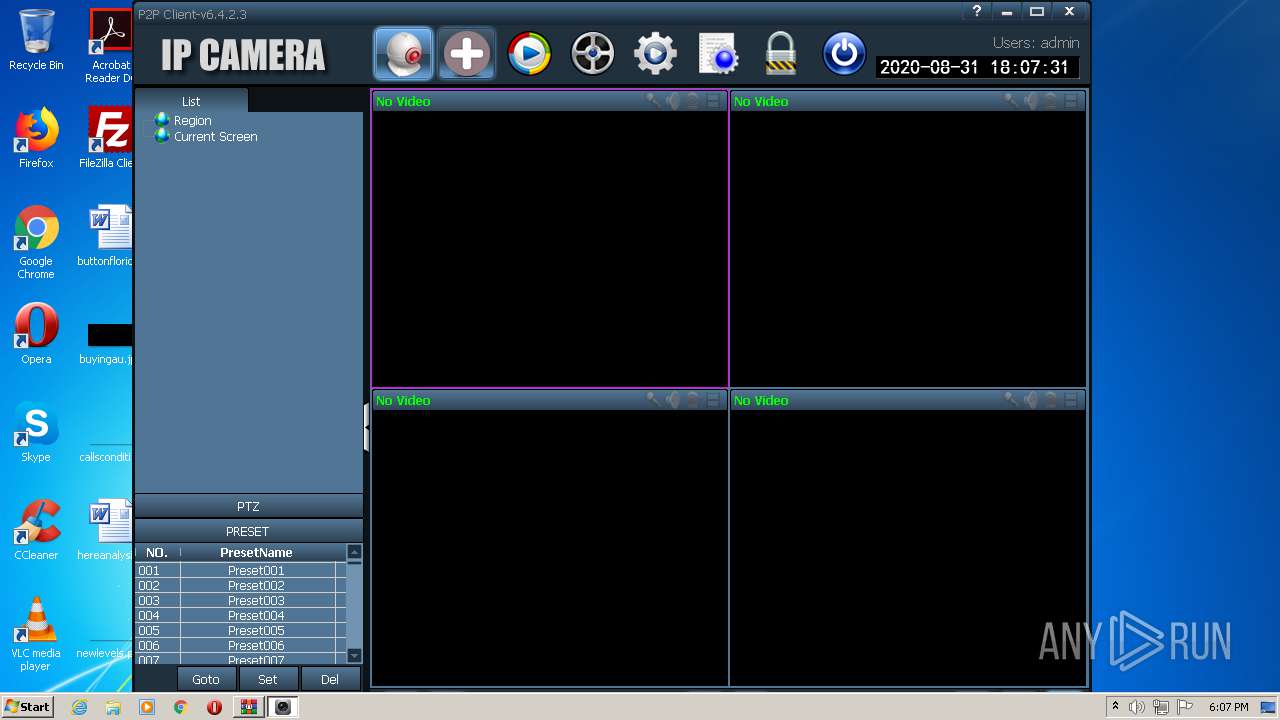Click preset list scrollbar down arrow
This screenshot has height=720, width=1280.
354,655
